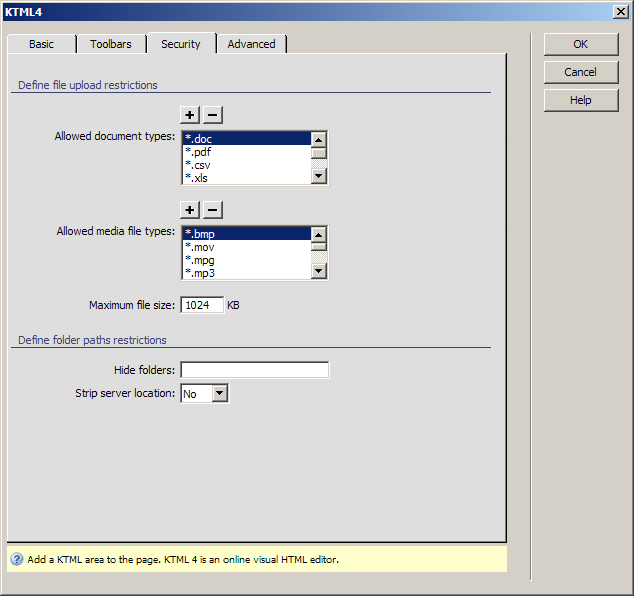Select *.doc in document types list
Viewport: 634px width, 596px height.
(x=247, y=139)
